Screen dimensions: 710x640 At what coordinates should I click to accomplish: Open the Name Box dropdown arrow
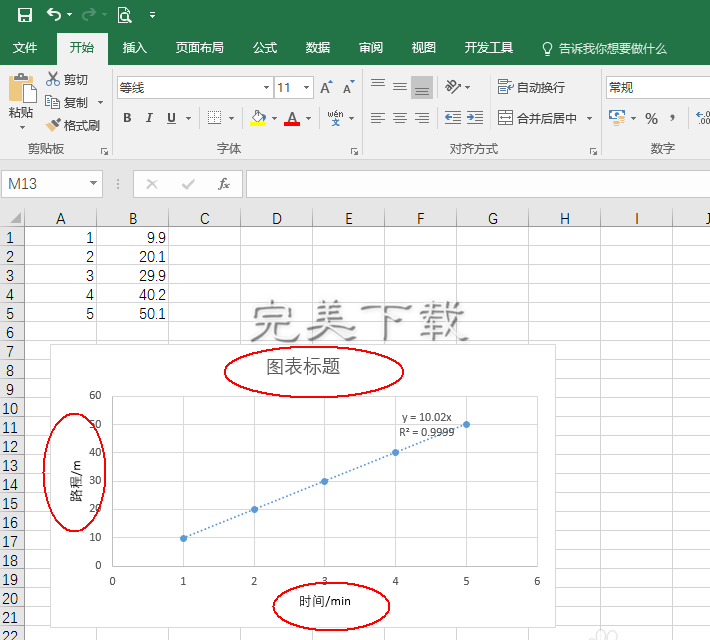coord(94,184)
